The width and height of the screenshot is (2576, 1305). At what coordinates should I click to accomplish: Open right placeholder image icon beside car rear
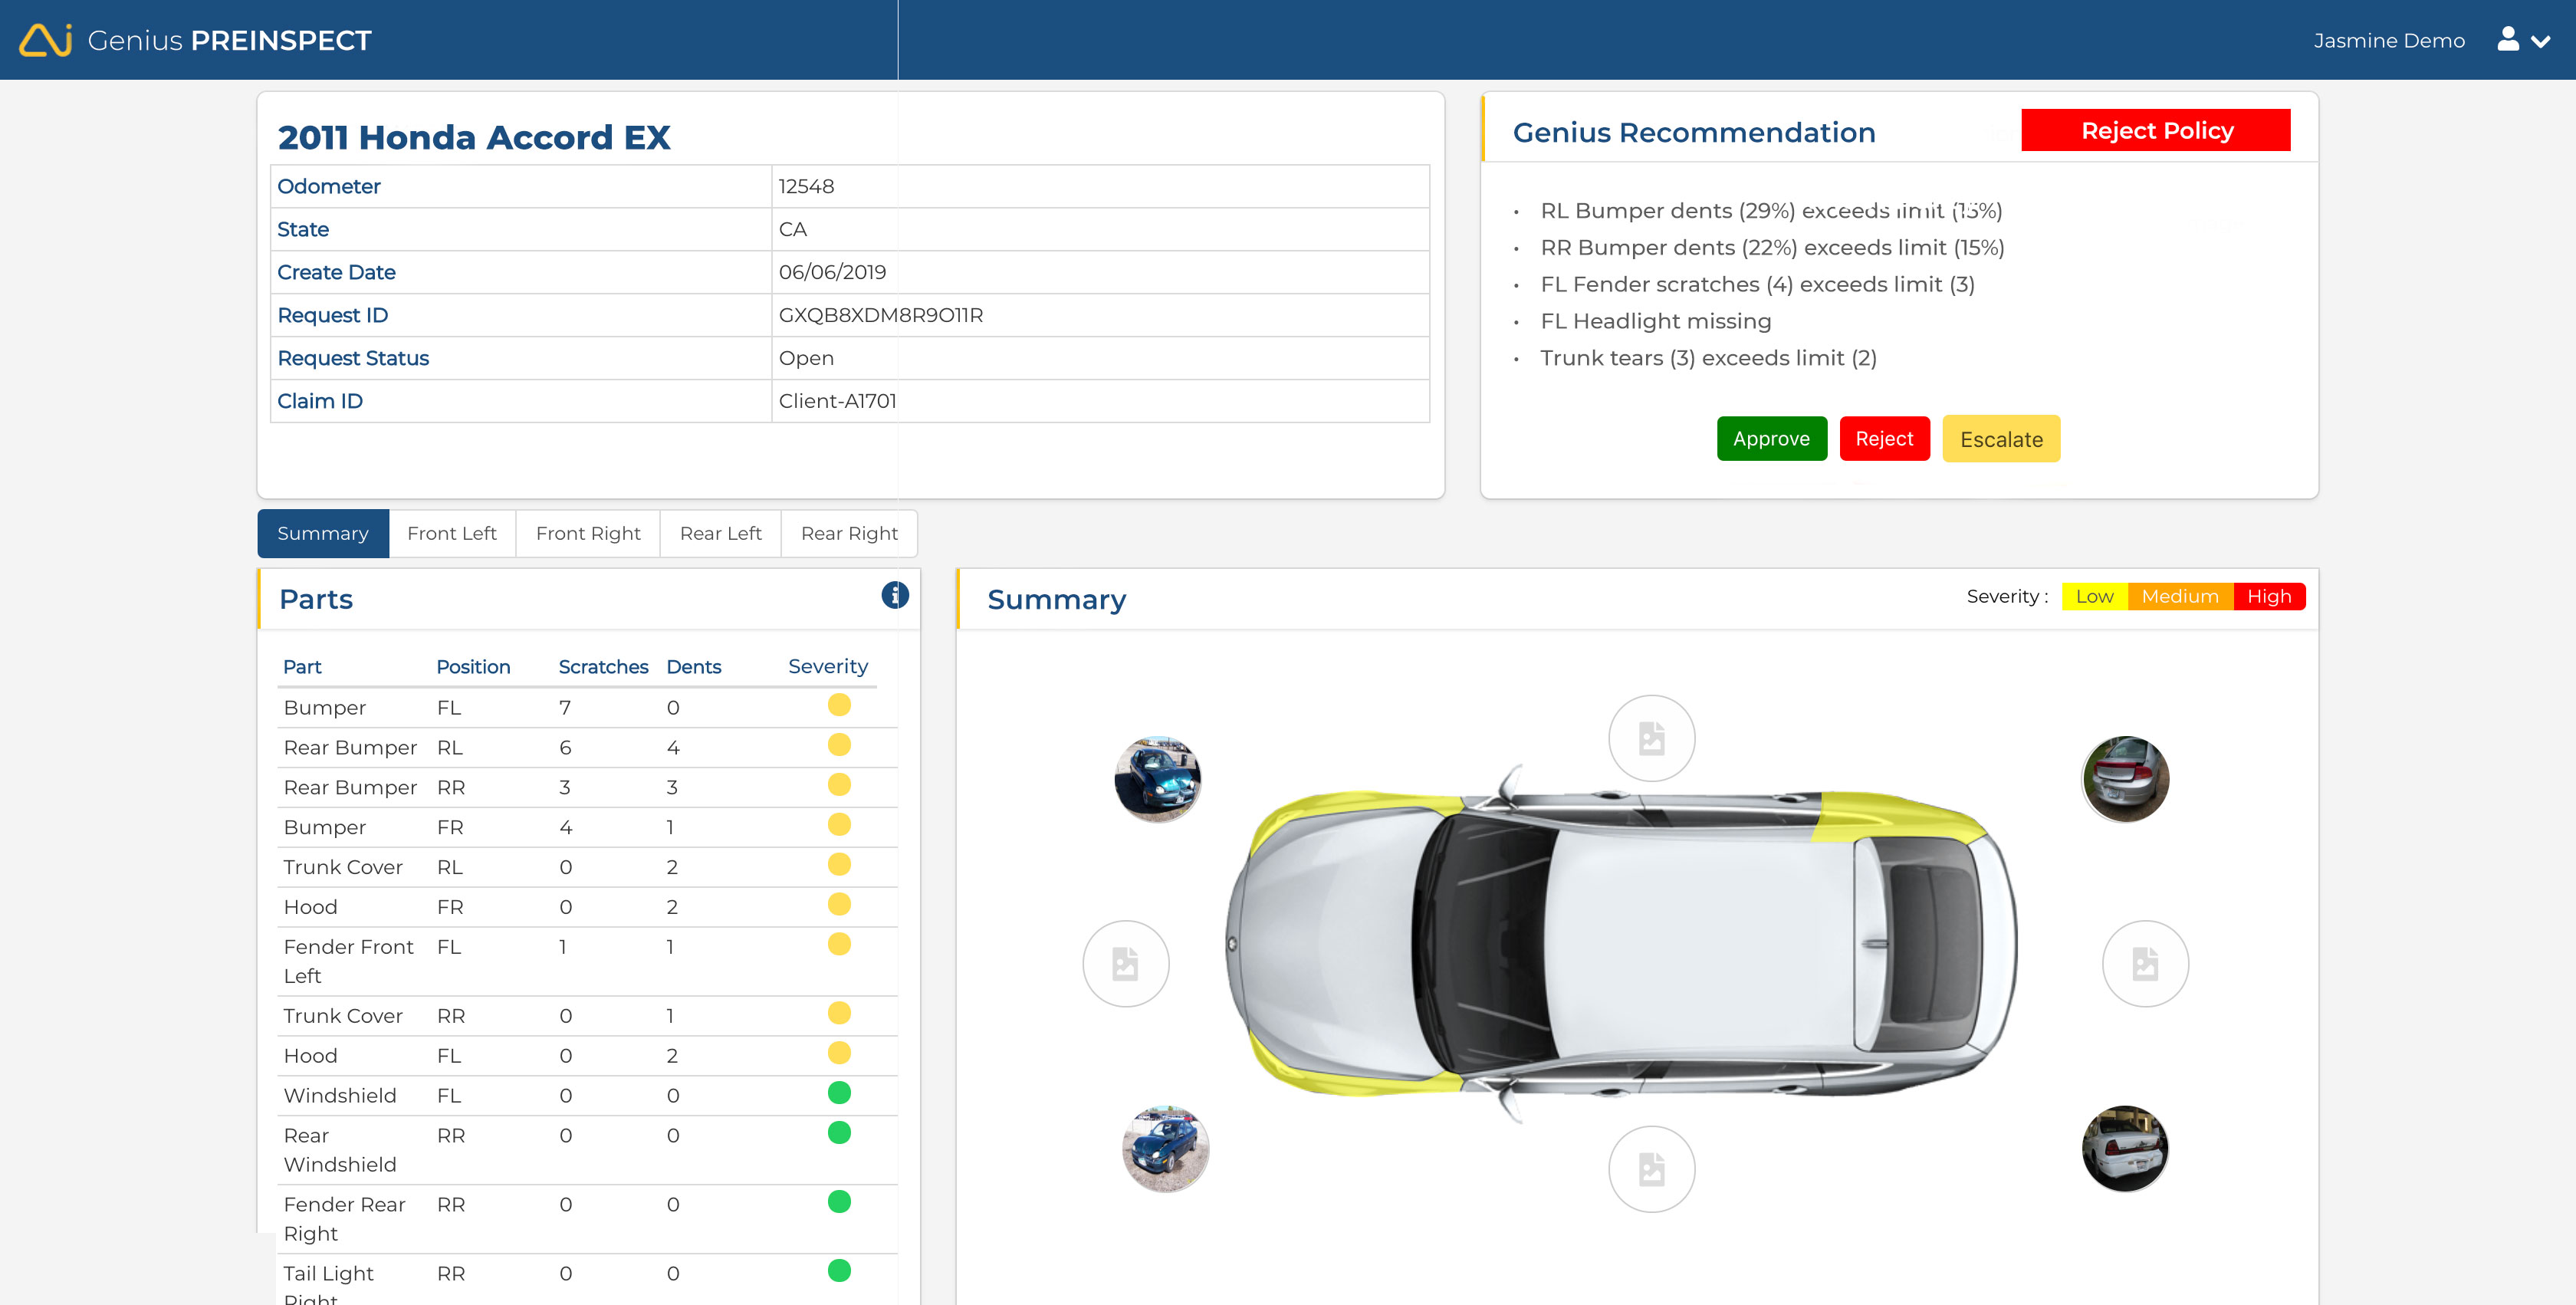coord(2146,963)
